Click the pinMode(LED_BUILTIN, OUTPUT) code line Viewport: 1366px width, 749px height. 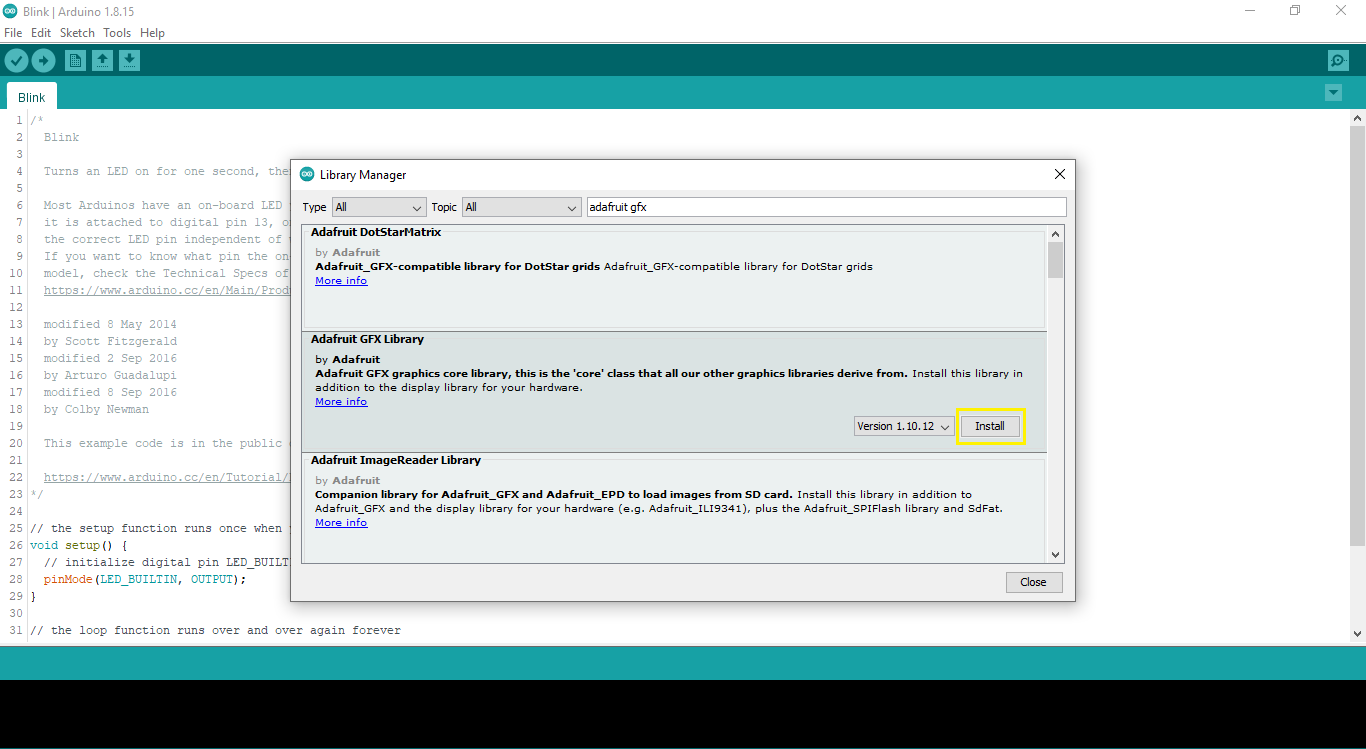(x=145, y=579)
